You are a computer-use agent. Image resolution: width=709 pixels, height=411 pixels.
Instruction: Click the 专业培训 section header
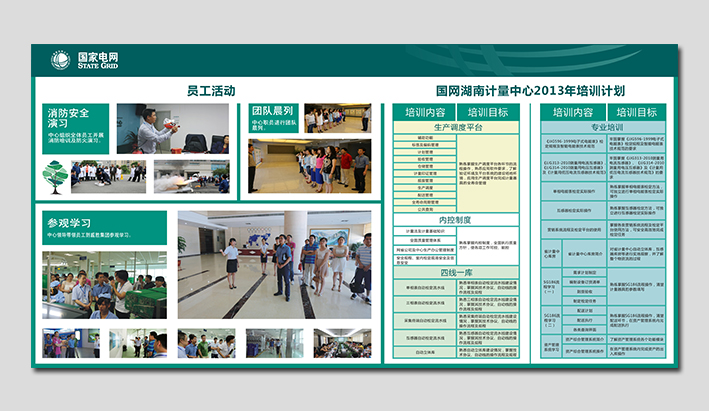[606, 128]
